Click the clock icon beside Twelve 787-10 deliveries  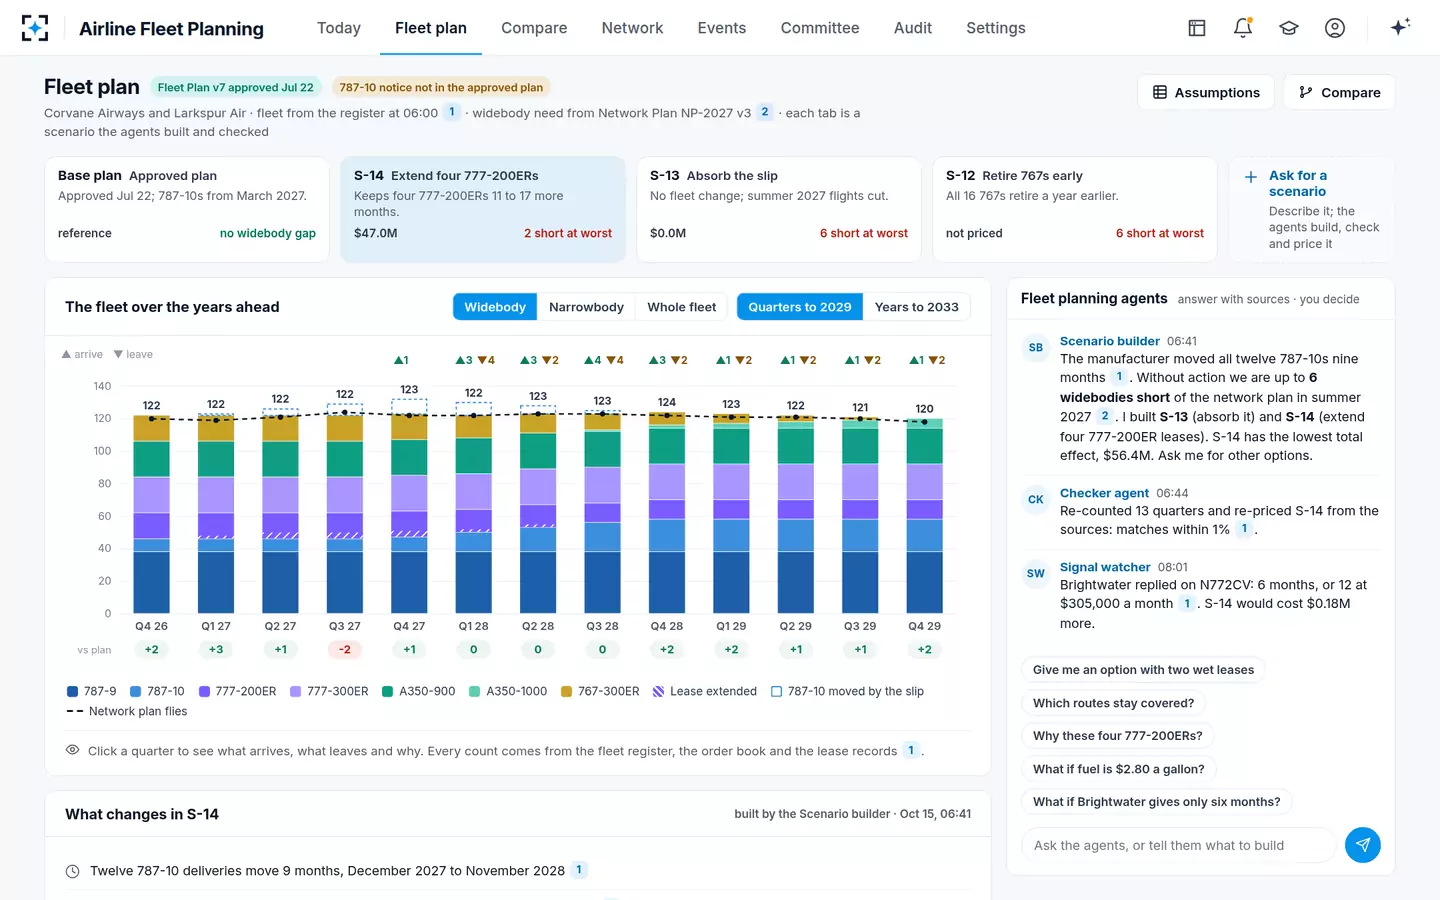pyautogui.click(x=72, y=871)
